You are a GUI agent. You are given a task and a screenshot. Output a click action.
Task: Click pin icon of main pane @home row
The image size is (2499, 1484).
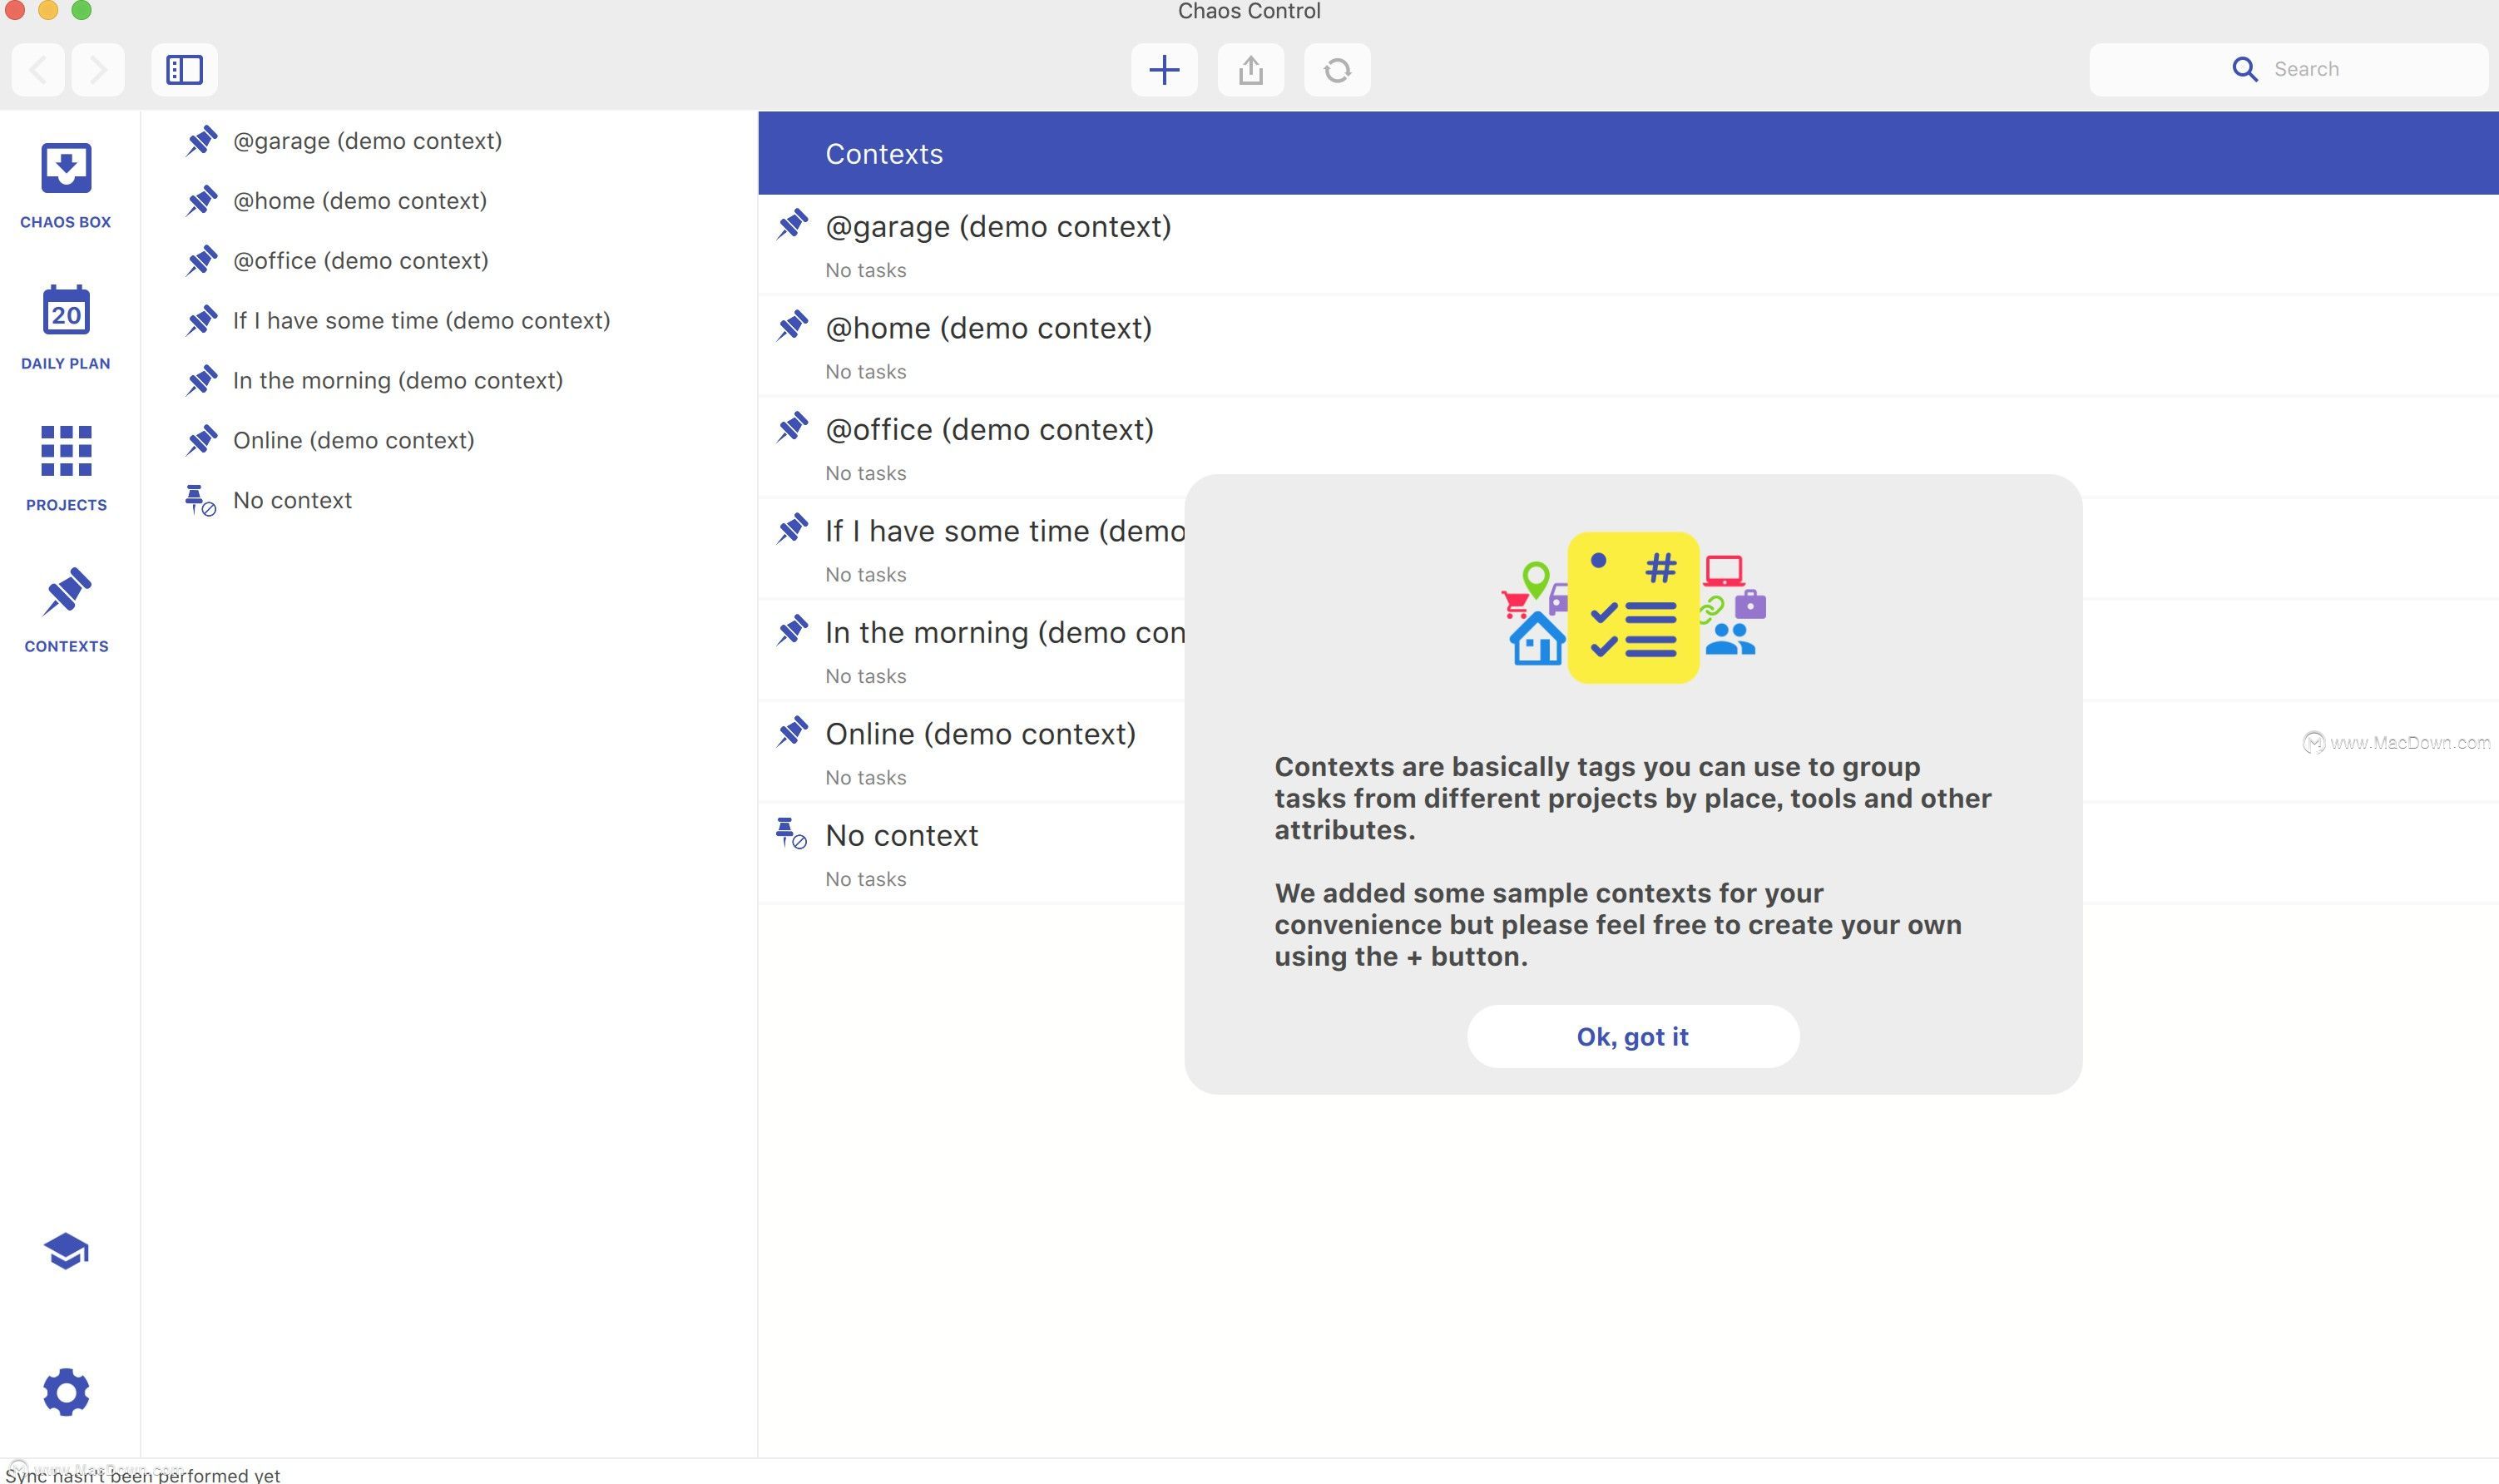(x=792, y=326)
